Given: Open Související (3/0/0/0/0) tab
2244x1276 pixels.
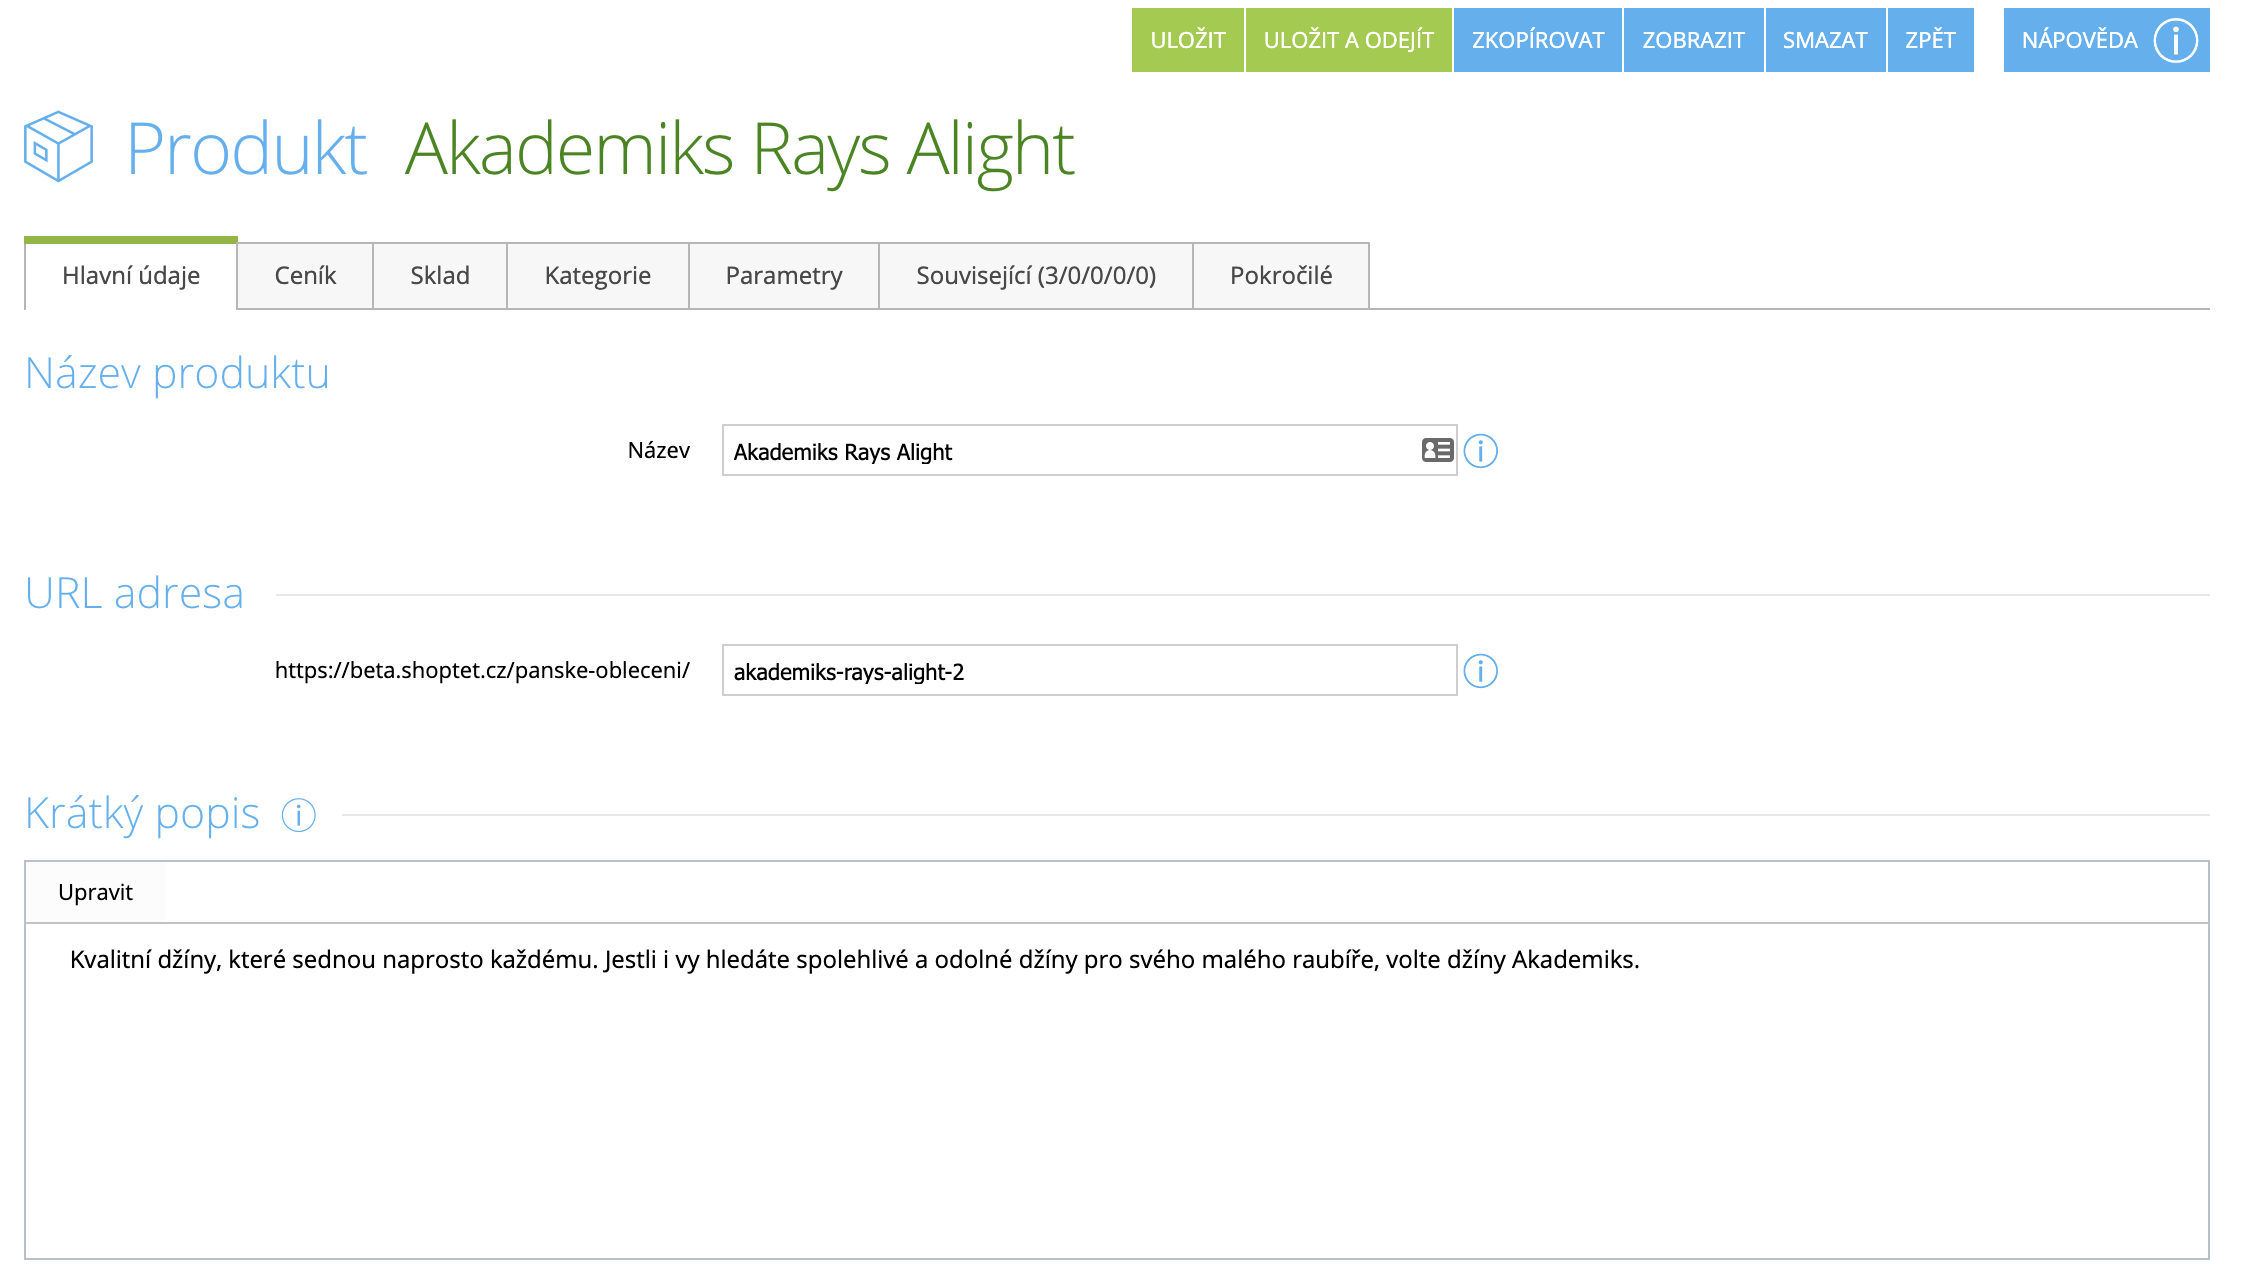Looking at the screenshot, I should pos(1036,275).
